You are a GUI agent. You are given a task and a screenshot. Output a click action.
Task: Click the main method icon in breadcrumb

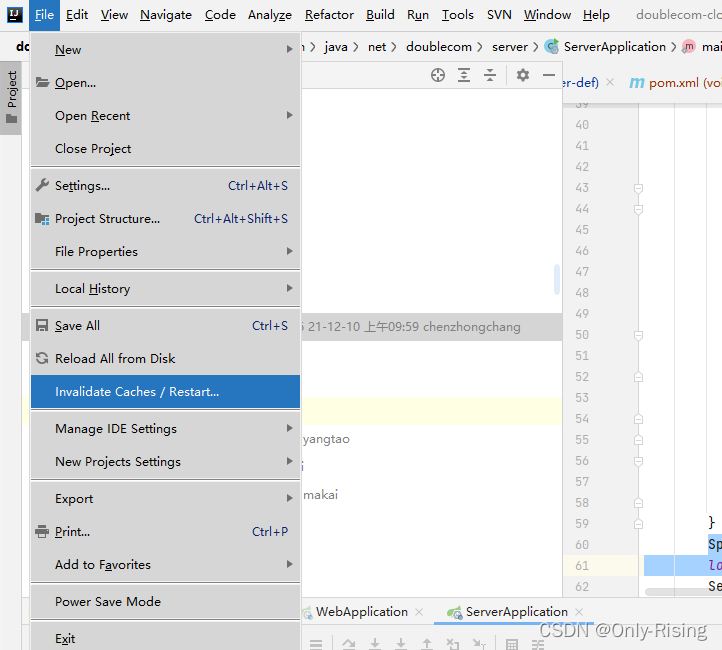point(688,46)
